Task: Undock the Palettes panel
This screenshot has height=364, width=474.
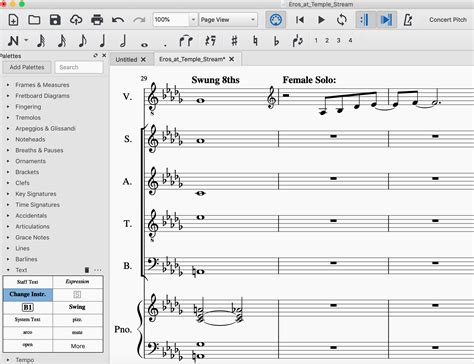Action: point(96,55)
